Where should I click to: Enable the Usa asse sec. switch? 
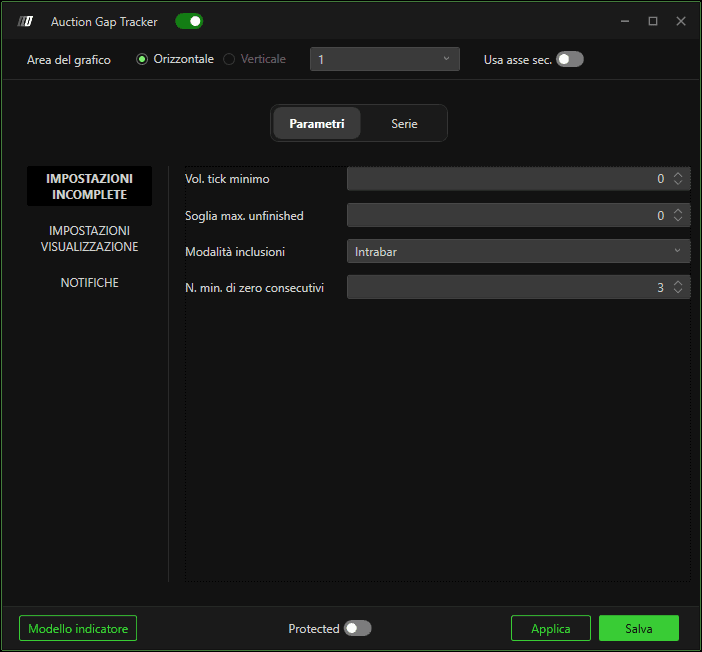pyautogui.click(x=569, y=59)
